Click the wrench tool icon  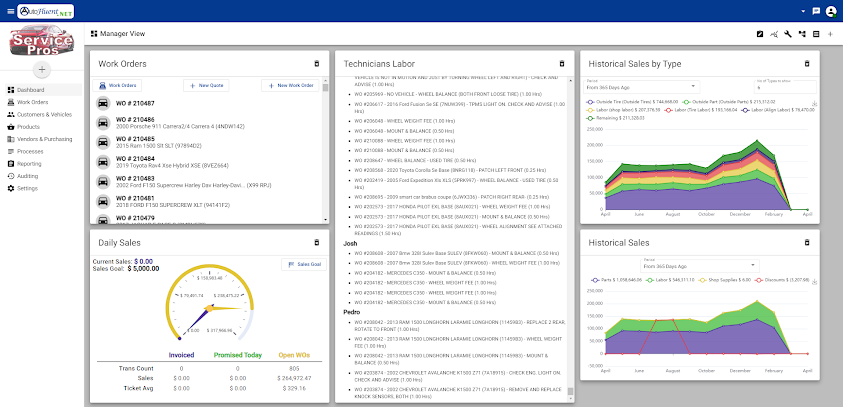tap(788, 34)
